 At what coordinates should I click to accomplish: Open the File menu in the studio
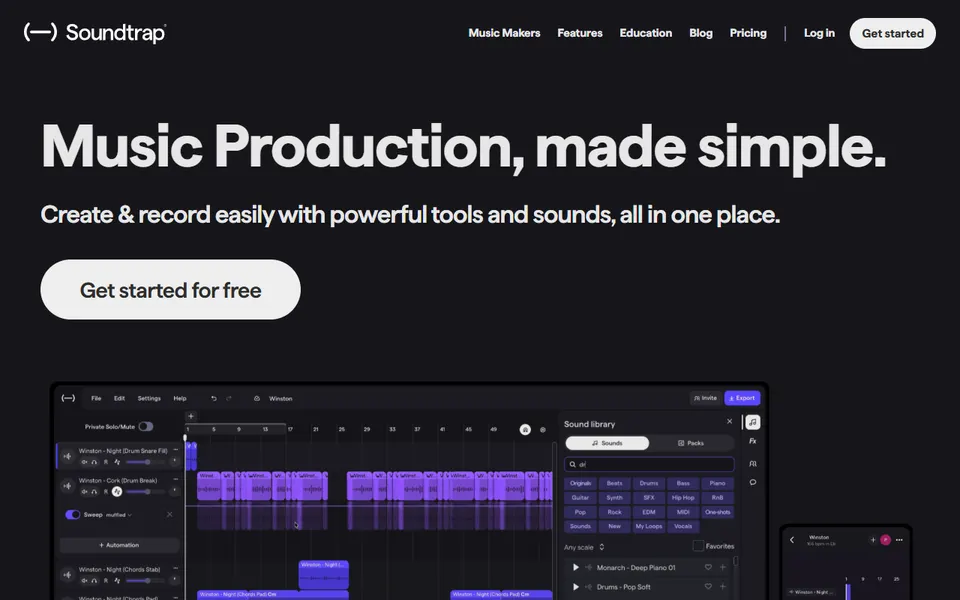[x=96, y=398]
